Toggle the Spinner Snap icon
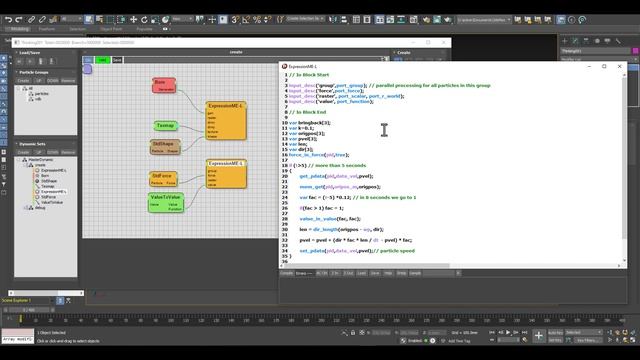Screen dimensions: 640x360 (x=267, y=19)
